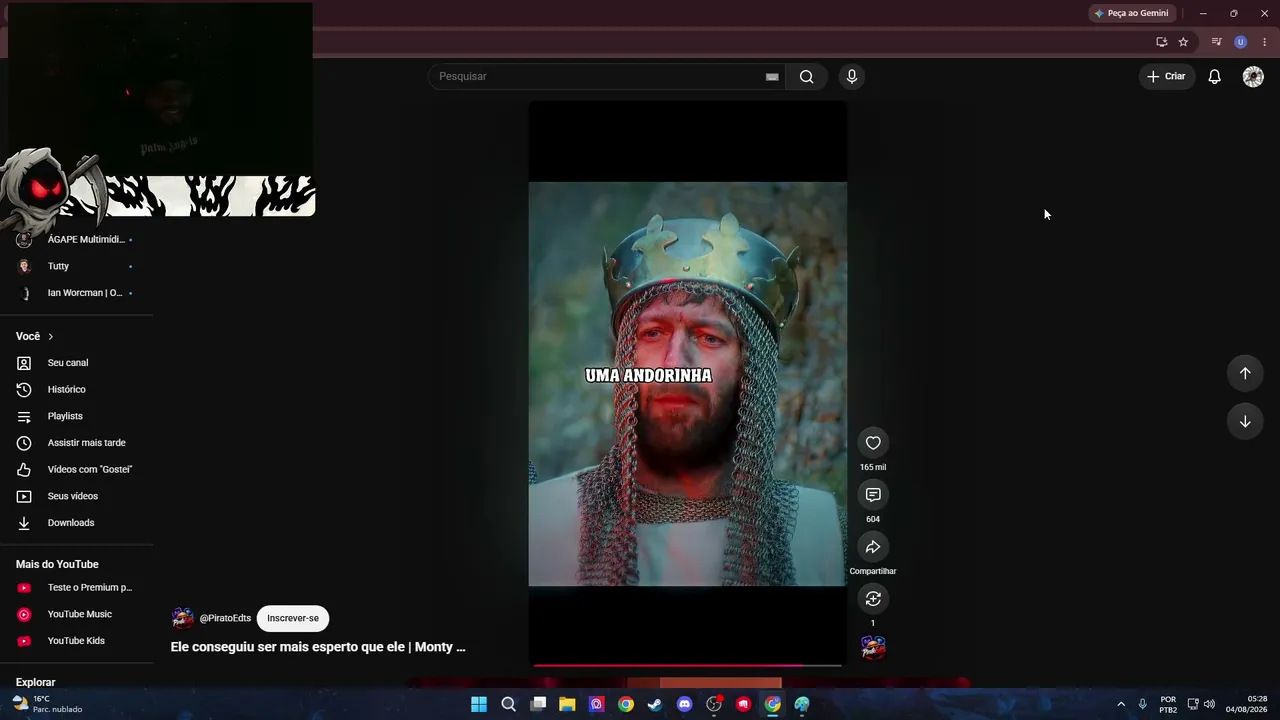Go to the next Short with down arrow
Screen dimensions: 1280x720
(x=1245, y=421)
